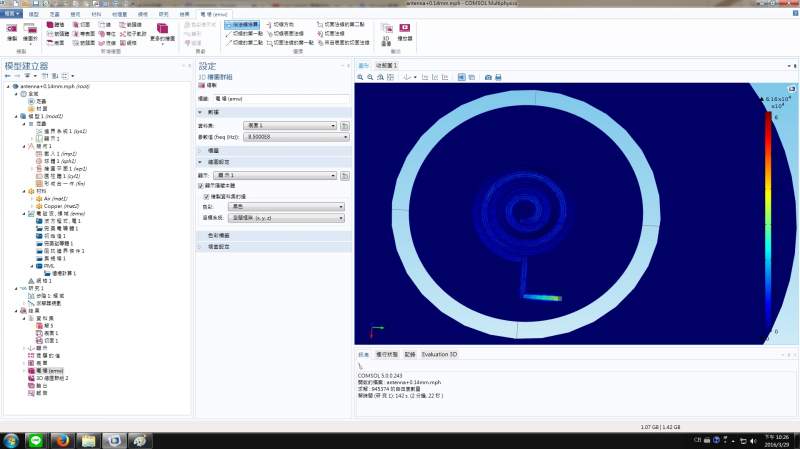Viewport: 800px width, 449px height.
Task: Select first point for cut line tool
Action: coord(244,34)
